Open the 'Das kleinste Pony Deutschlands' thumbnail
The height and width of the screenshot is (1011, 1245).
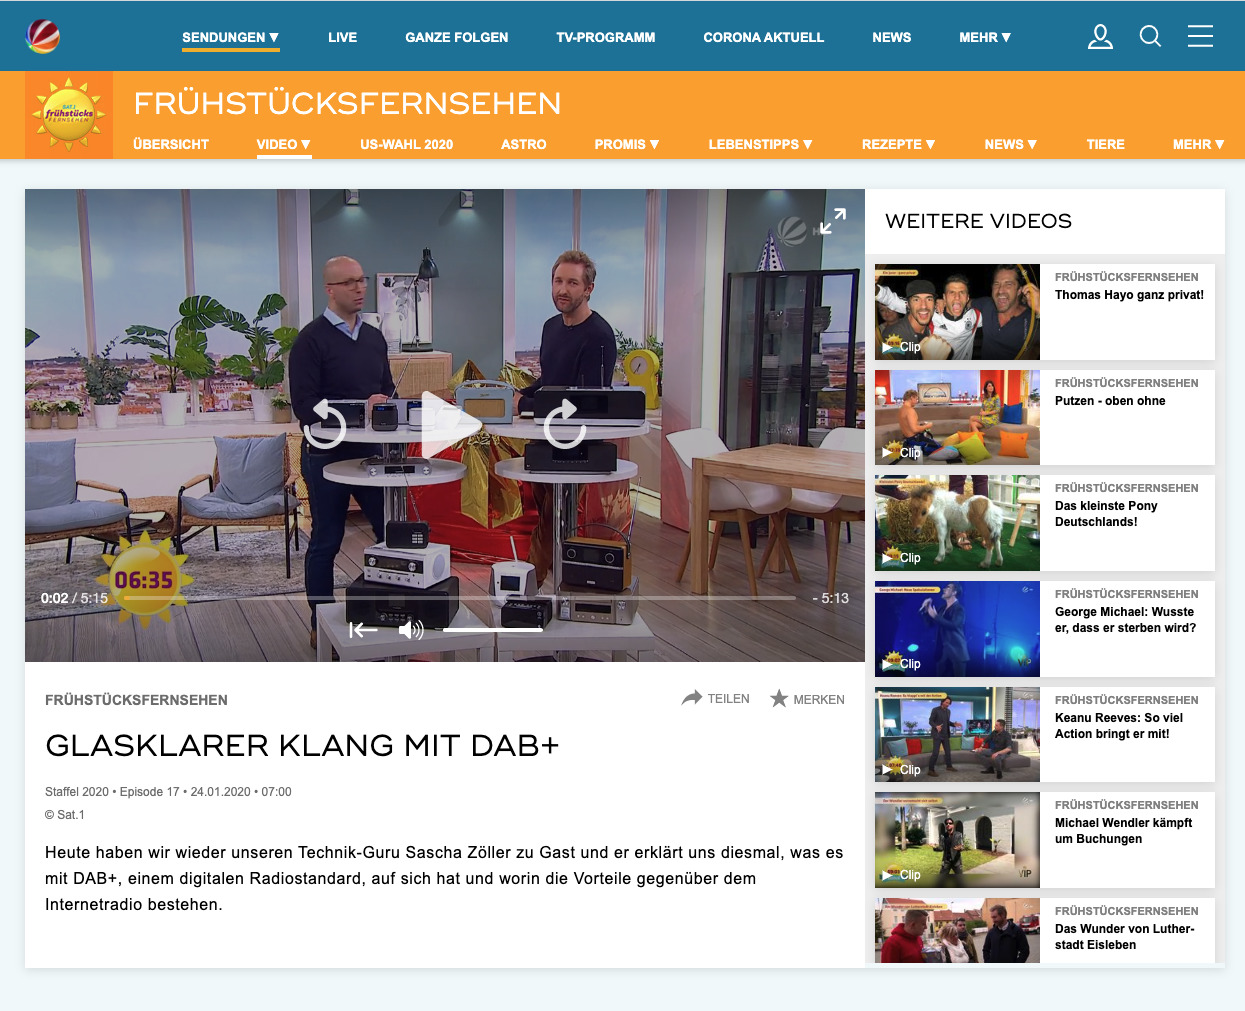(x=957, y=523)
